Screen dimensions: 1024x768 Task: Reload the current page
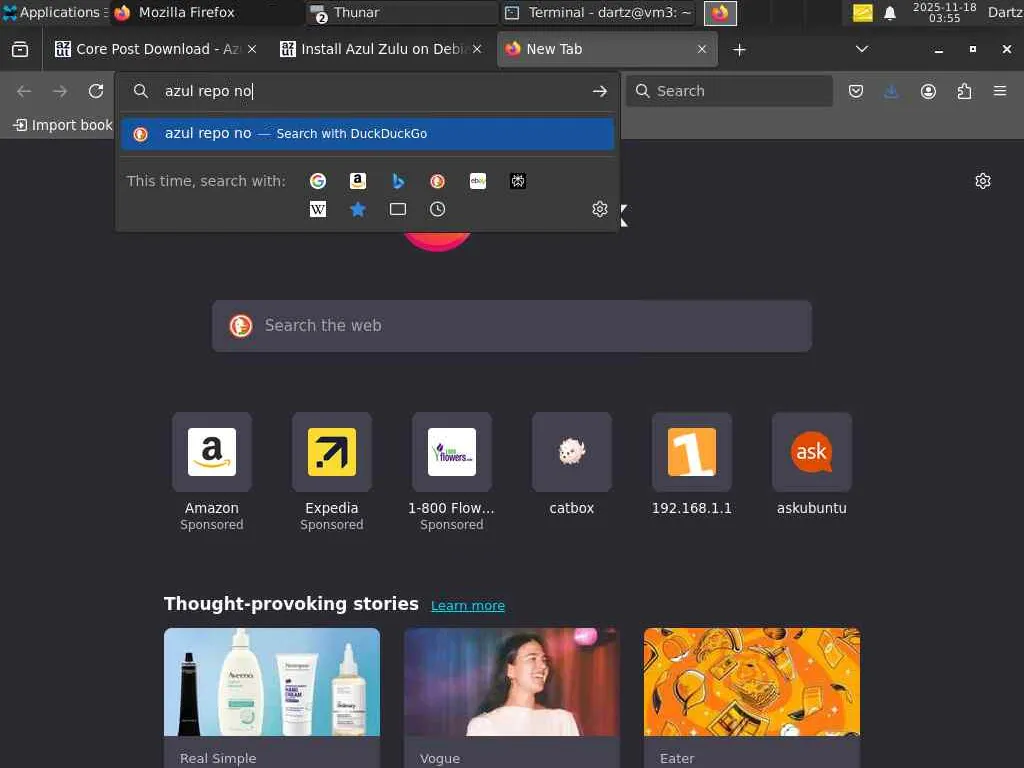tap(96, 91)
